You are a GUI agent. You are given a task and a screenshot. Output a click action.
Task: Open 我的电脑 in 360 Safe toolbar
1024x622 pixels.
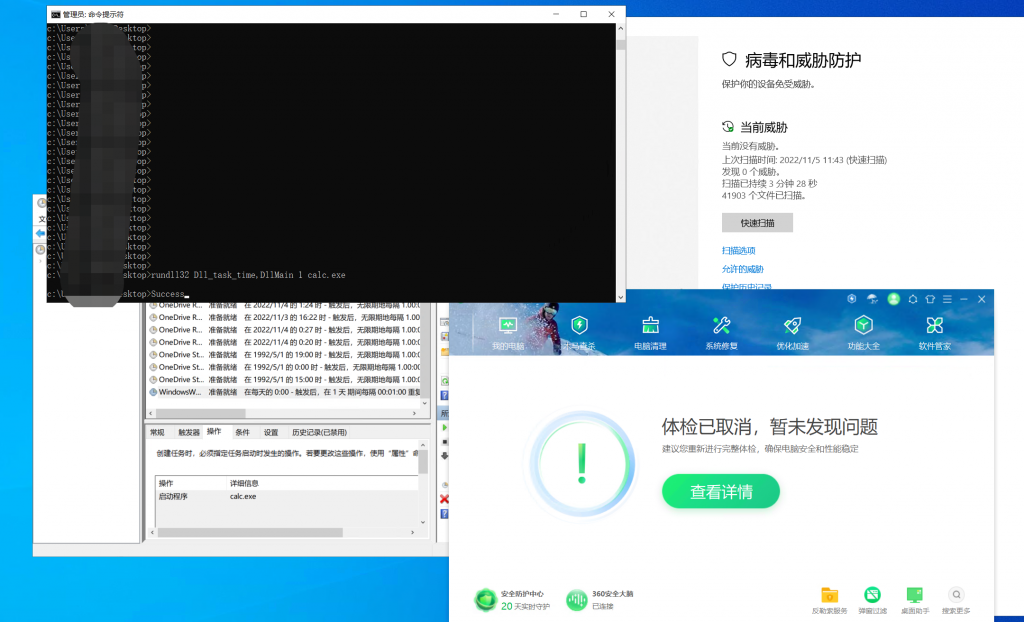click(508, 333)
